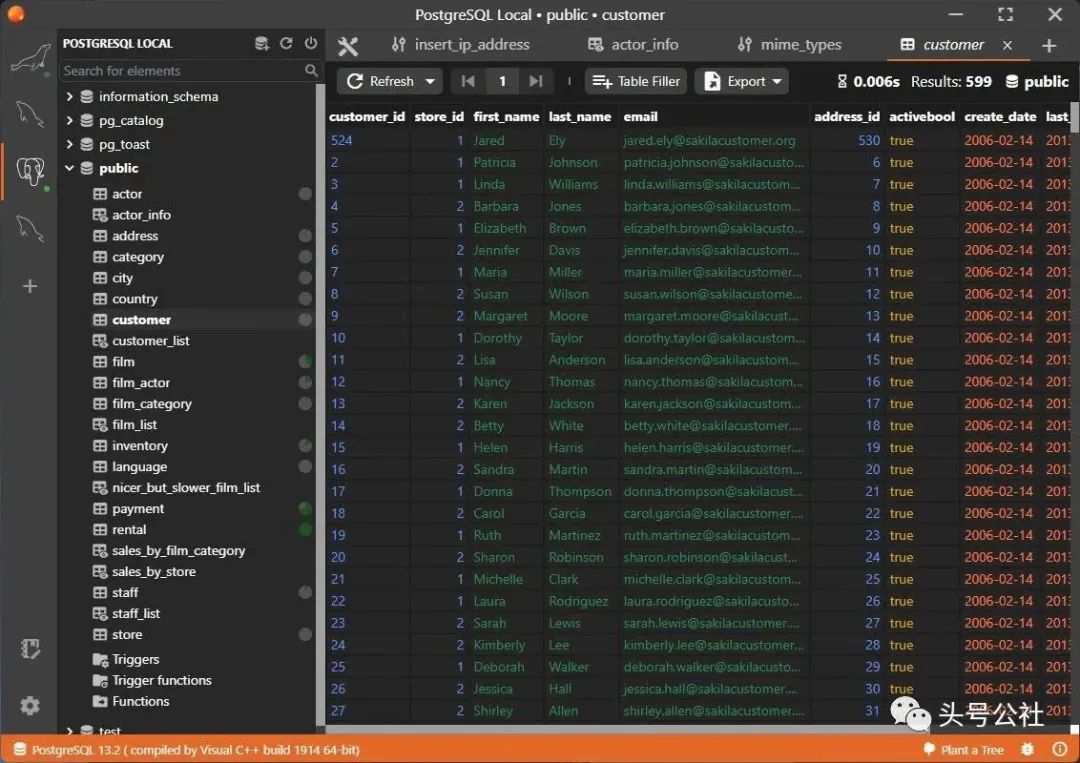Click the bug report icon in status bar
The height and width of the screenshot is (763, 1080).
click(x=1027, y=749)
